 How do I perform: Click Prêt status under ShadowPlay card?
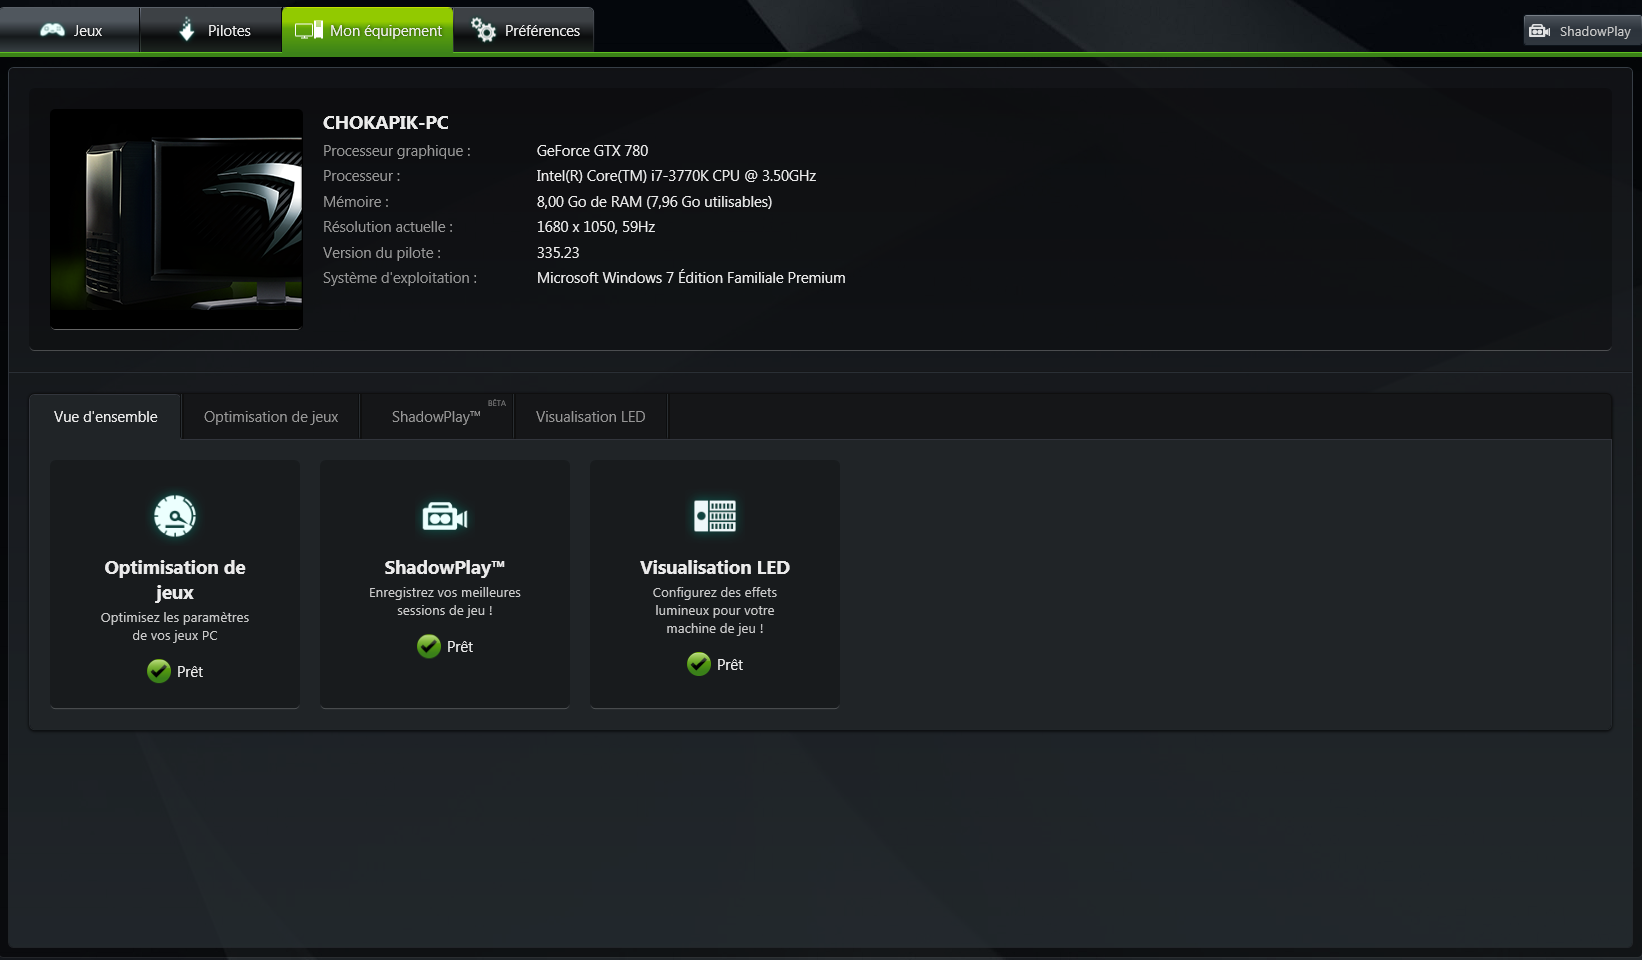(460, 647)
